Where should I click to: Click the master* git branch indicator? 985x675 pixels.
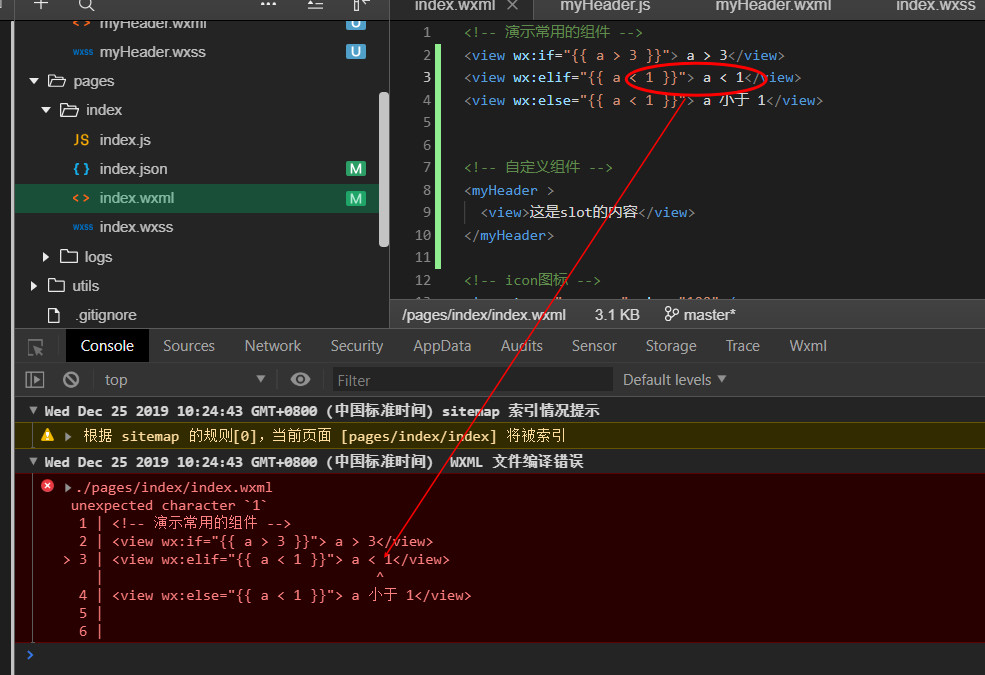coord(700,315)
